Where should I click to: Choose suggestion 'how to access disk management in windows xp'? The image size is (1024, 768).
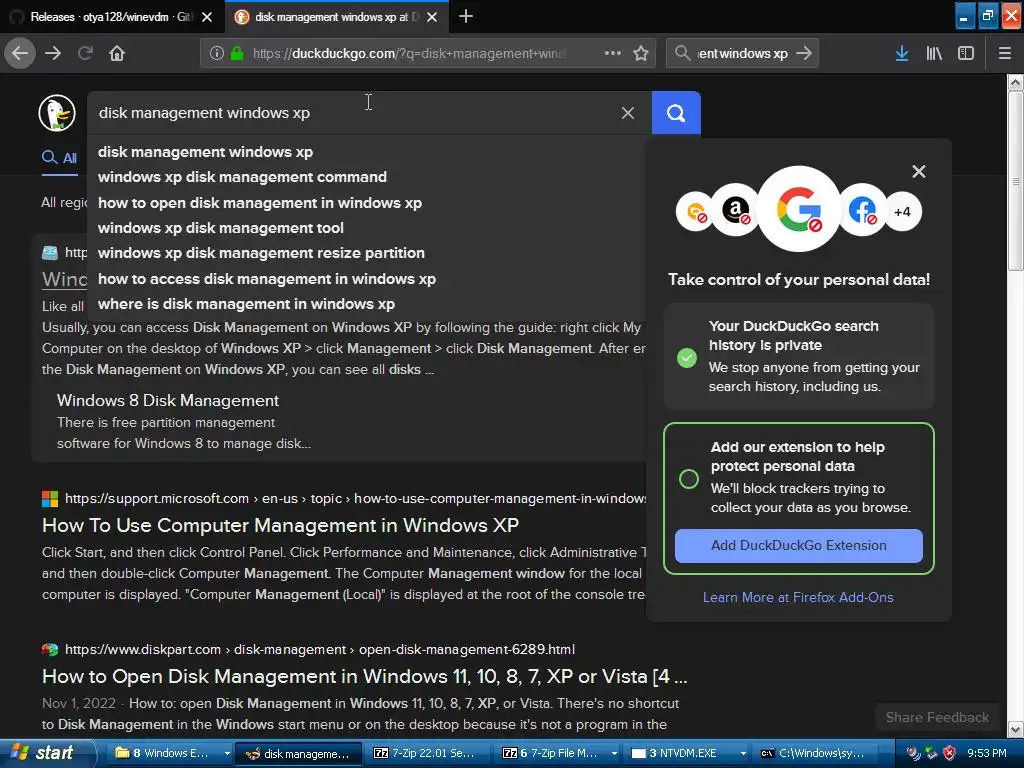click(x=266, y=279)
